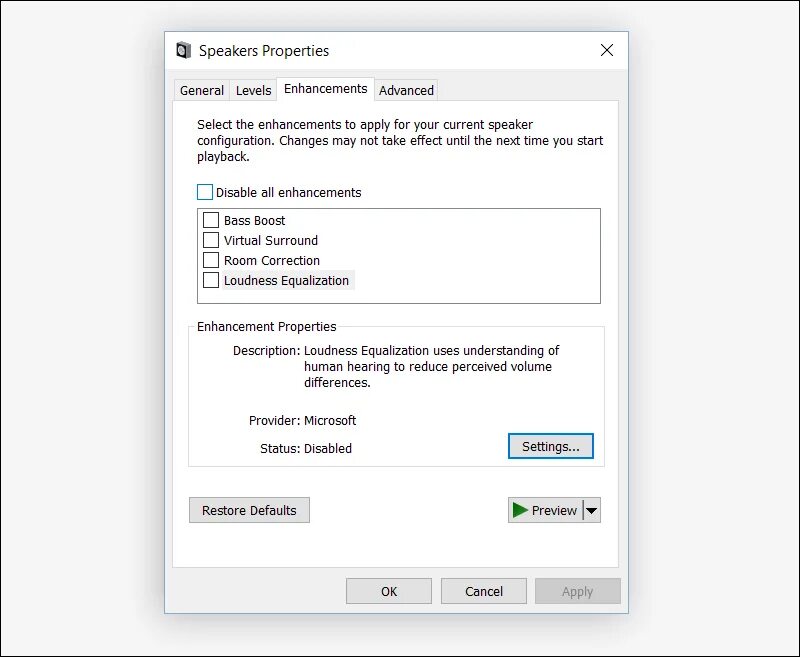The image size is (800, 657).
Task: Cancel the dialog changes
Action: 484,591
